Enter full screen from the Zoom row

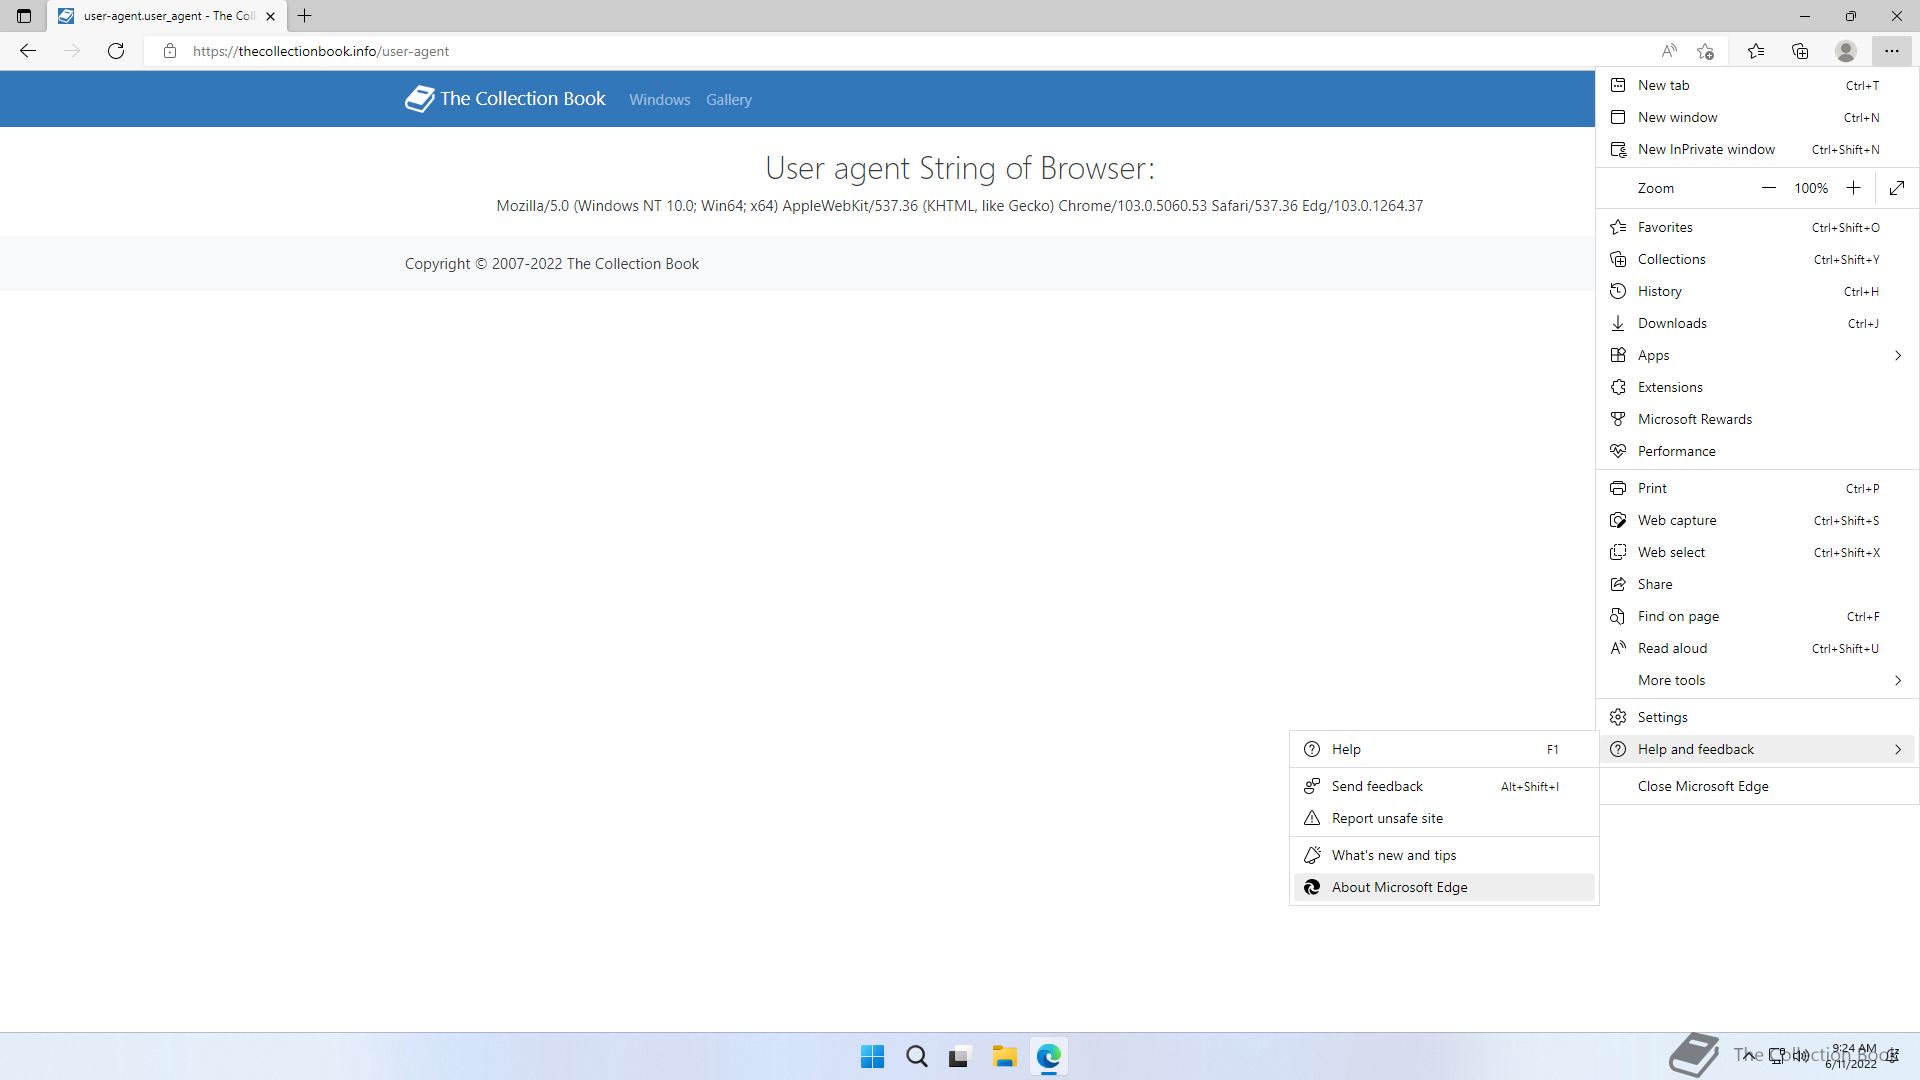click(x=1897, y=188)
